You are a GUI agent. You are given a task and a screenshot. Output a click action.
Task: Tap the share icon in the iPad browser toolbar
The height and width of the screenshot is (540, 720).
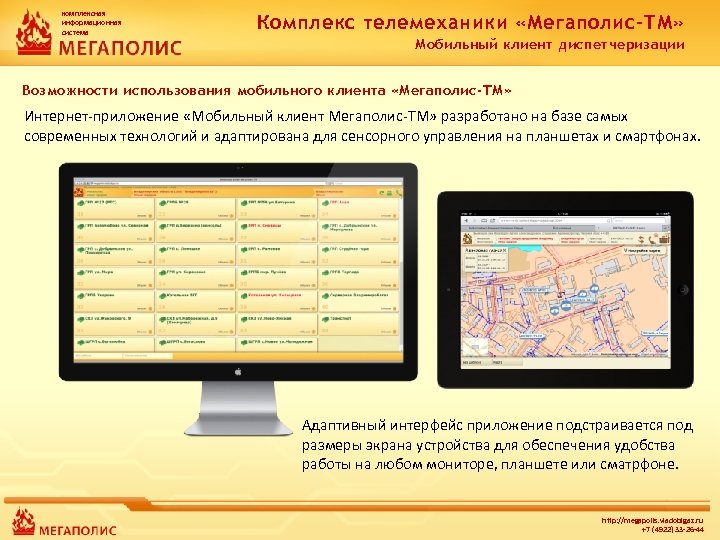tap(493, 220)
